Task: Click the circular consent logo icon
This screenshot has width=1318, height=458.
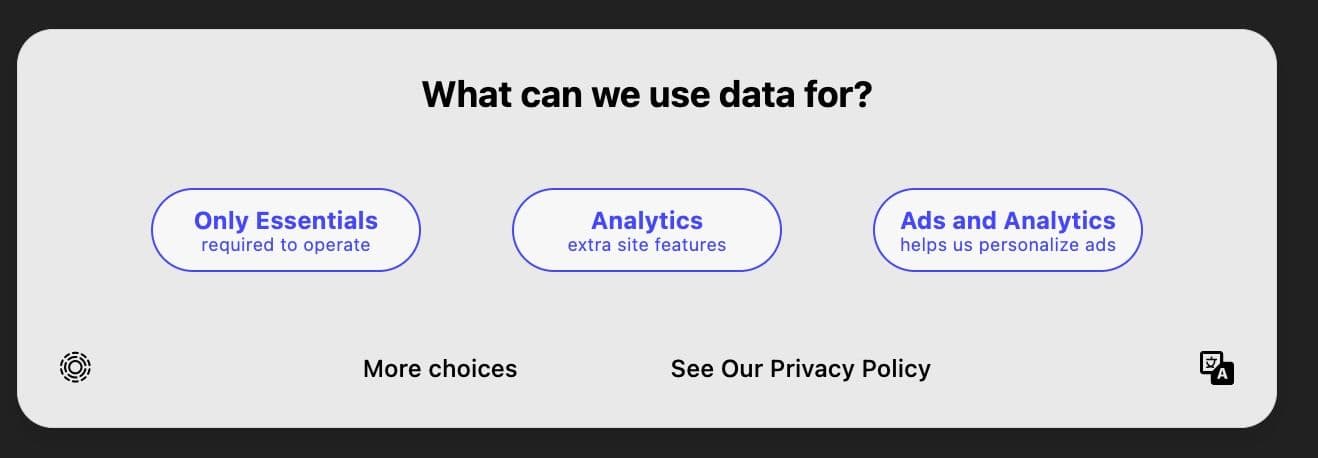Action: [76, 367]
